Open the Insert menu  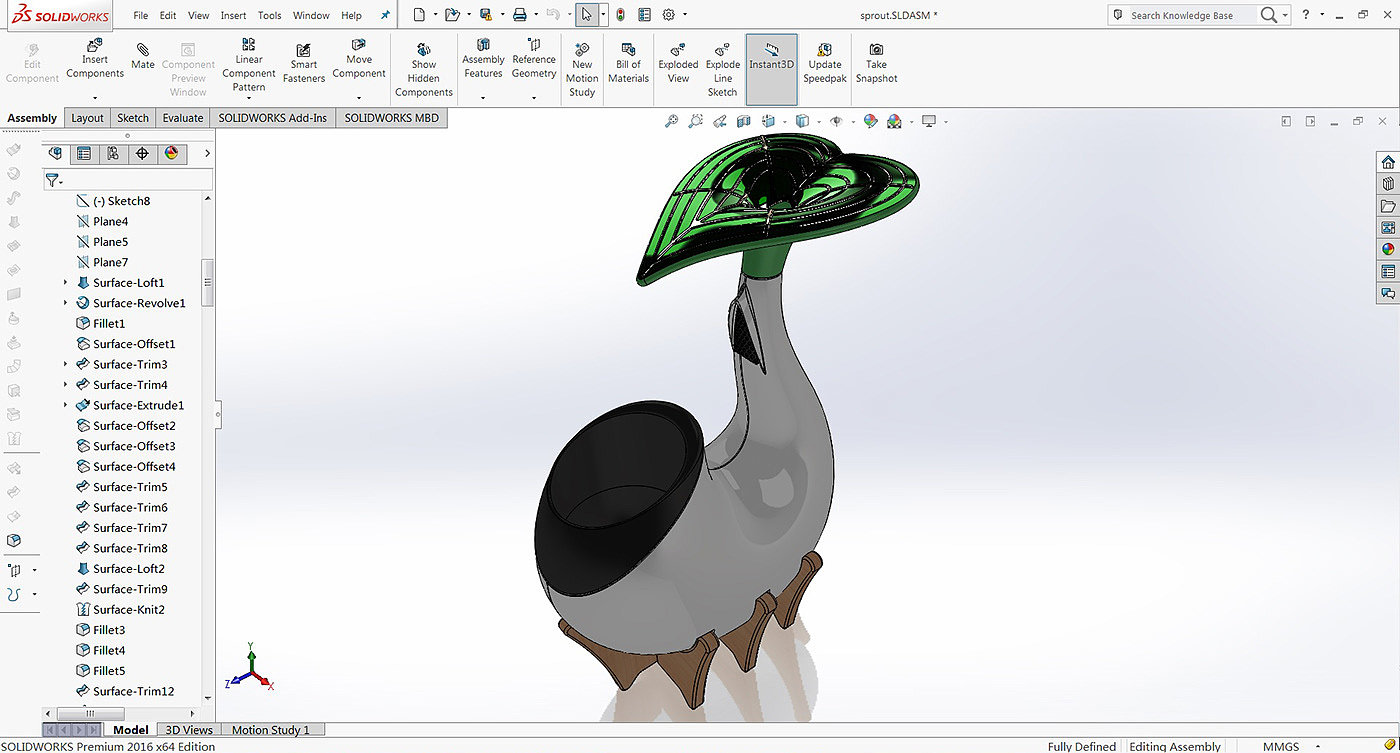pyautogui.click(x=233, y=16)
